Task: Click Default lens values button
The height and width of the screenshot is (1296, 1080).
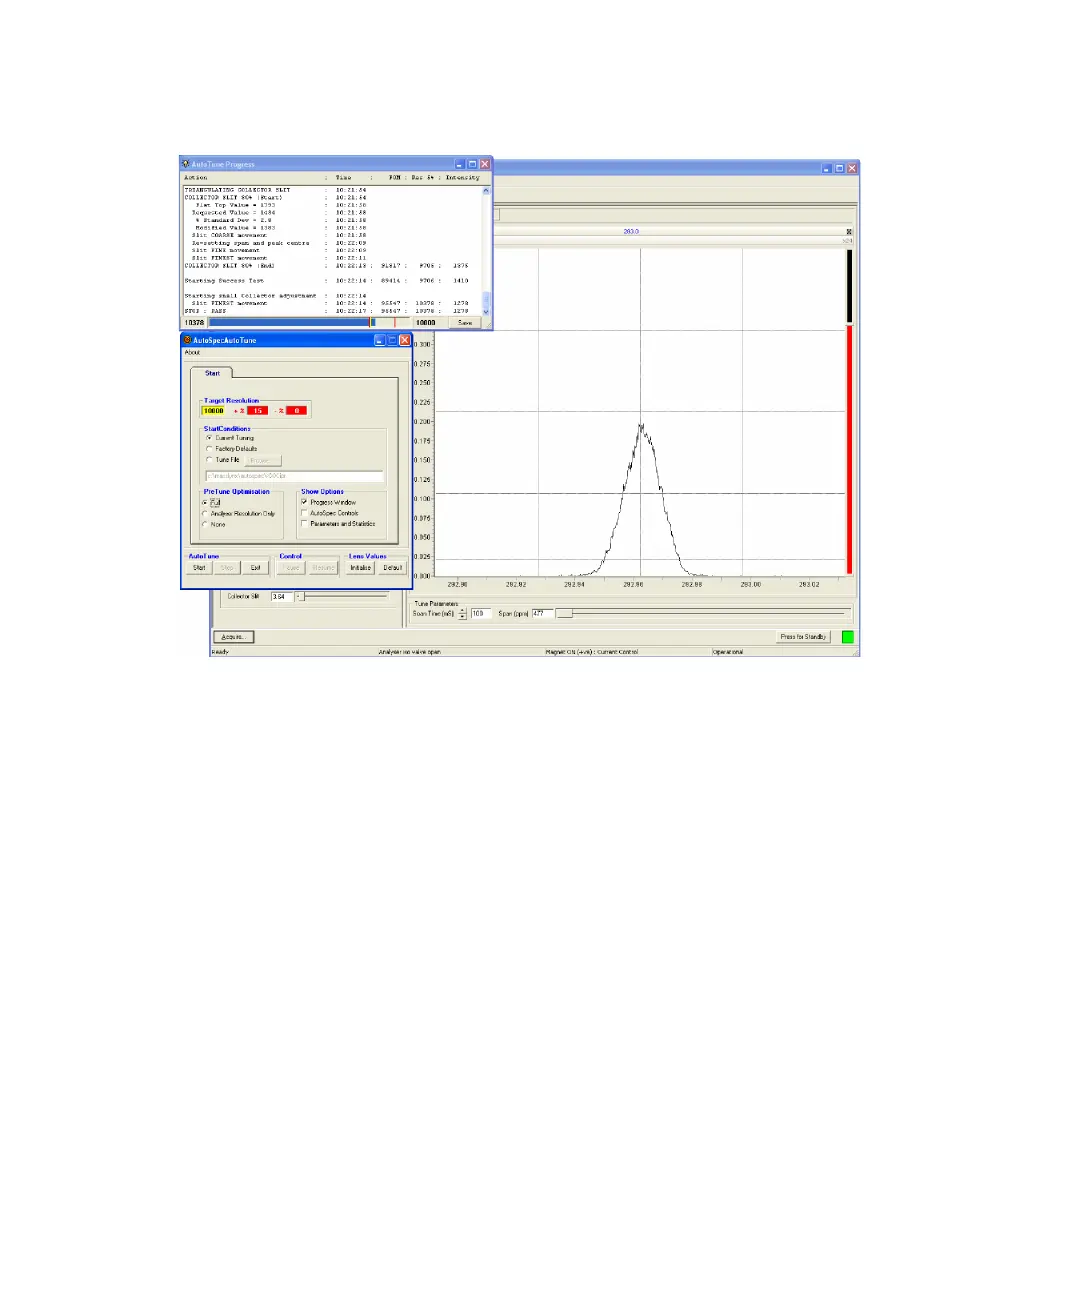Action: coord(393,568)
